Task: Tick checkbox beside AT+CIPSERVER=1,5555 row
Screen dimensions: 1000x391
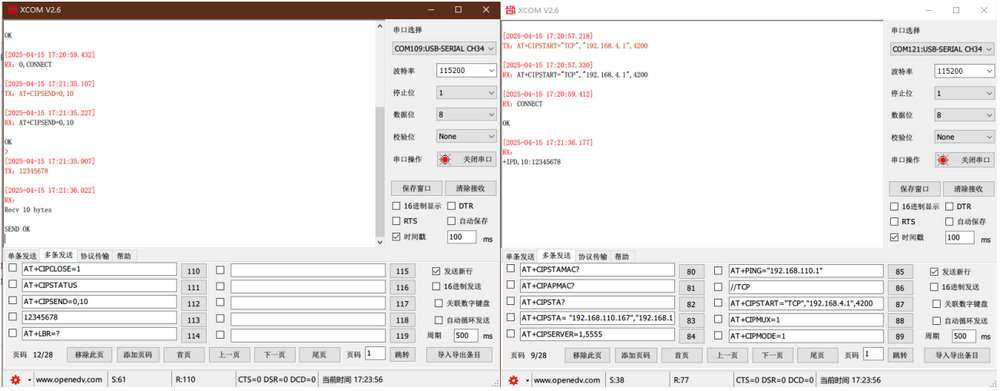Action: tap(511, 333)
